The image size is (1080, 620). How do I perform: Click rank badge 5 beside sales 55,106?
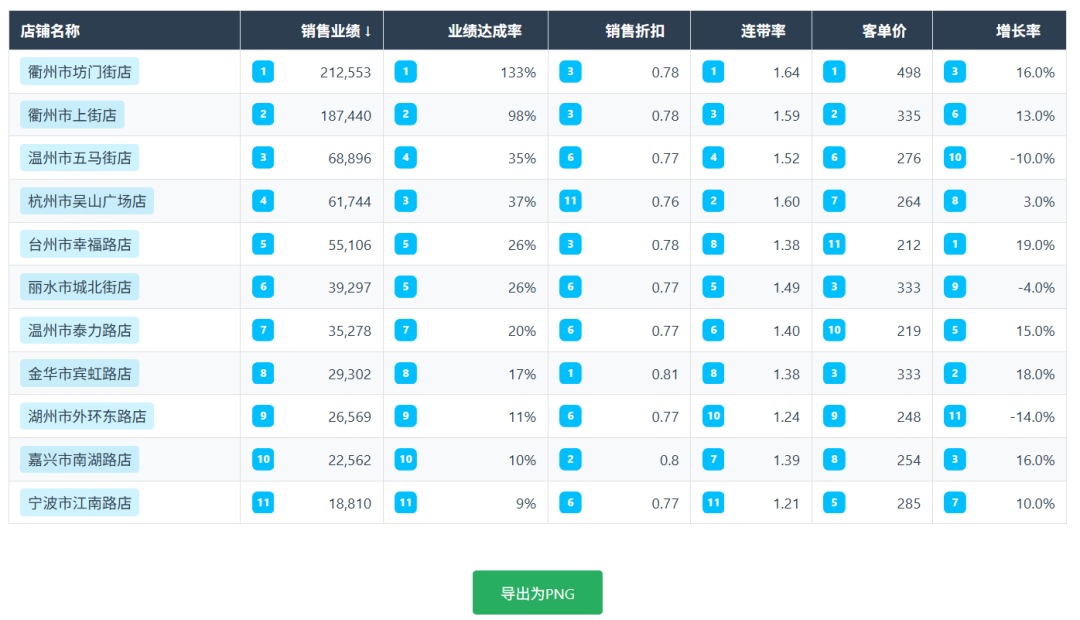(x=263, y=244)
